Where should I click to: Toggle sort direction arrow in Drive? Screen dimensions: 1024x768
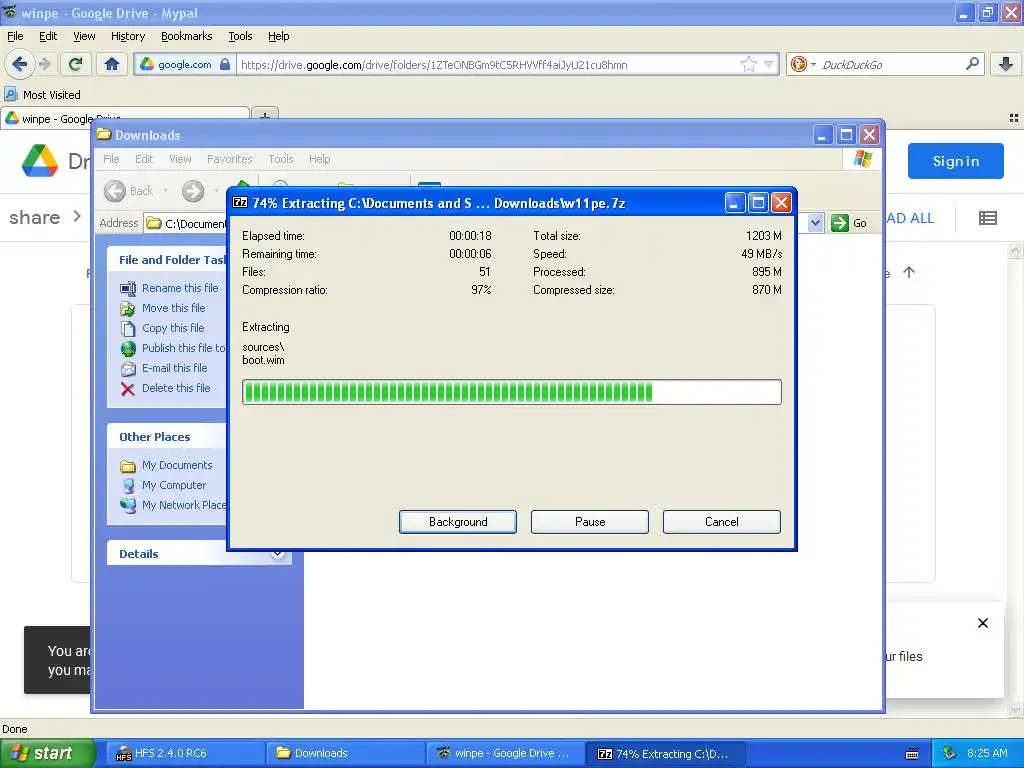(908, 272)
